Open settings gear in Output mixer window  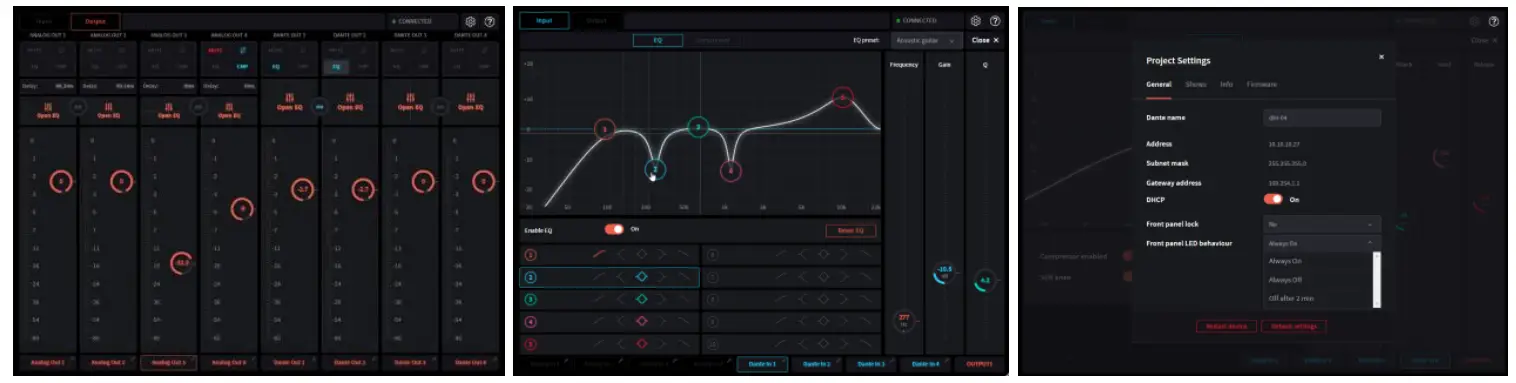click(x=470, y=21)
